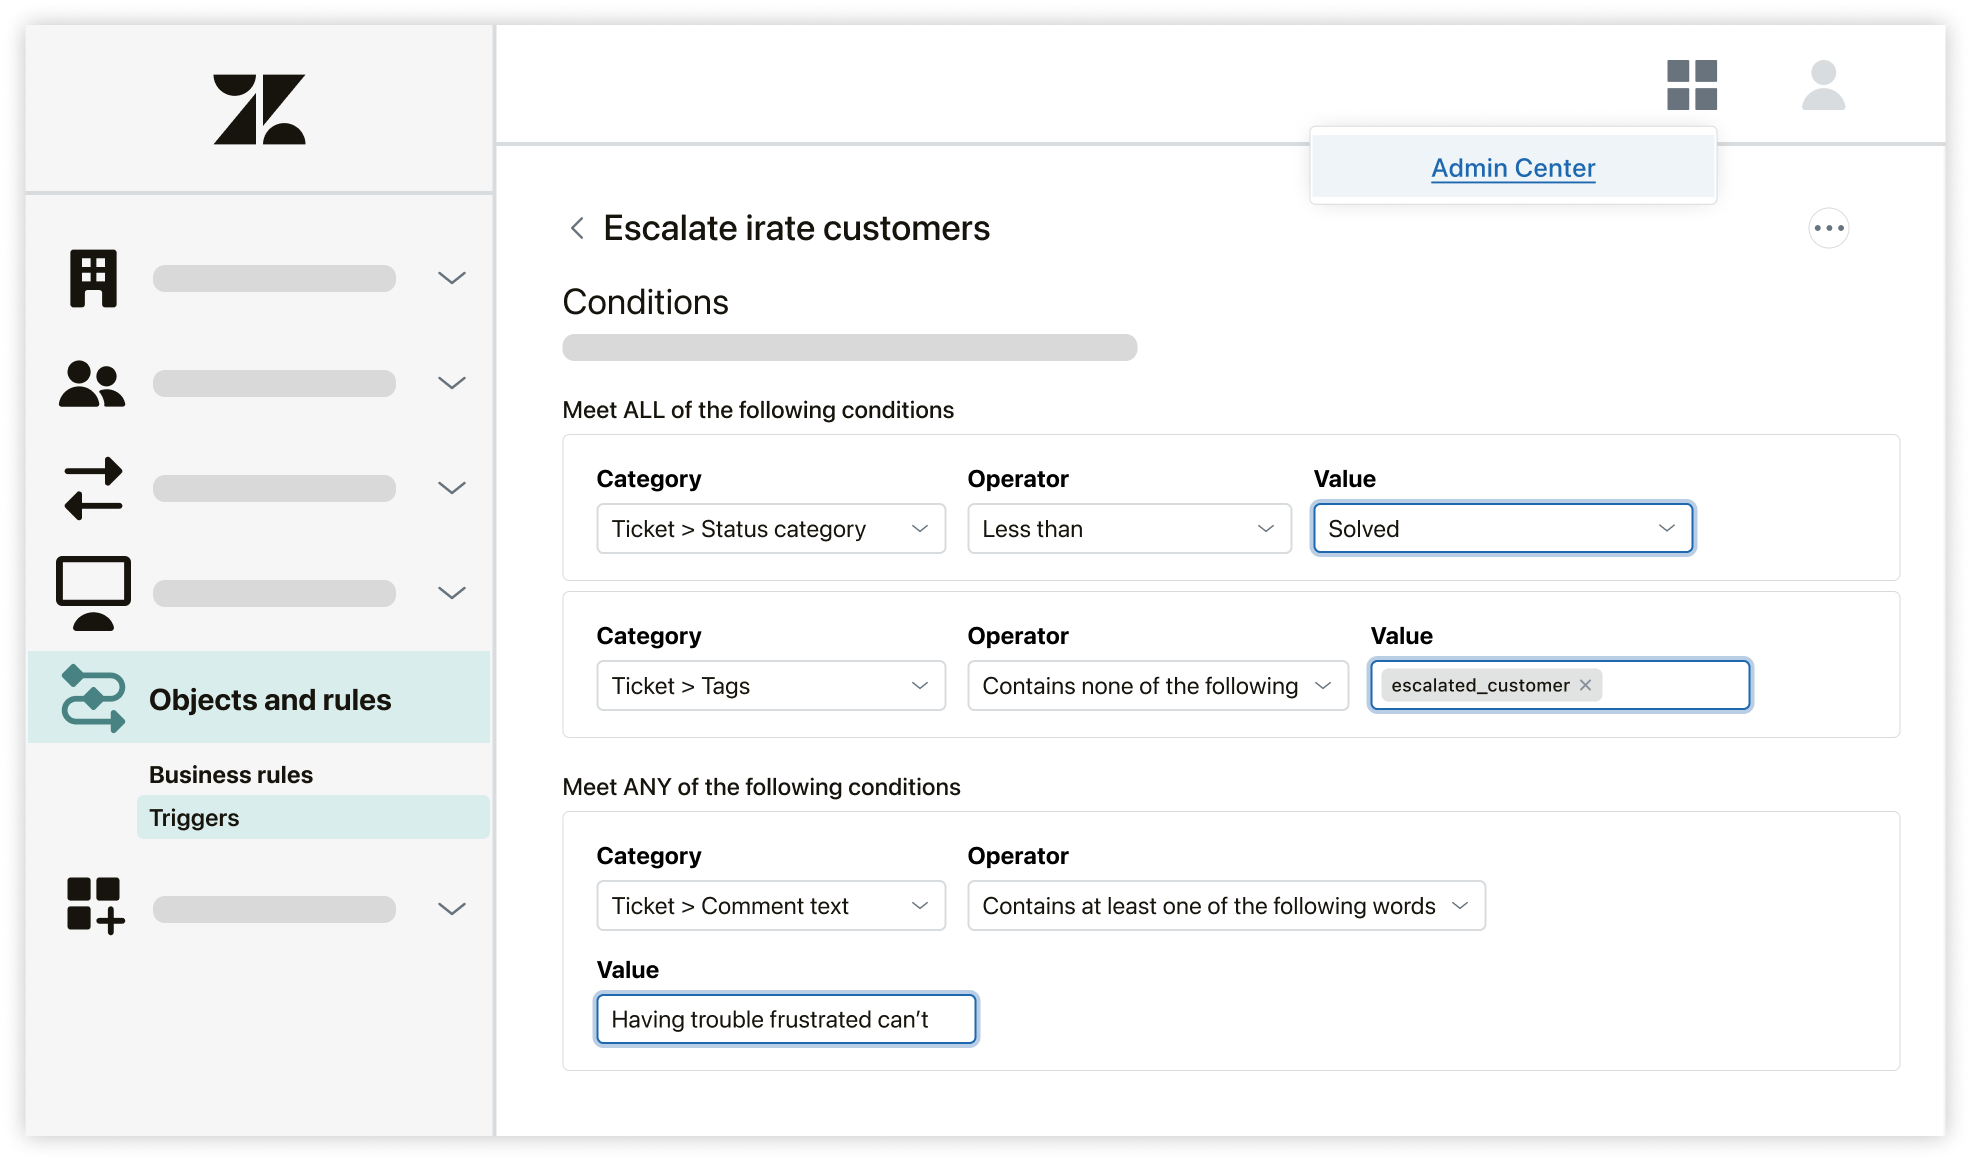The width and height of the screenshot is (1971, 1161).
Task: Click the Escalate irate customers title
Action: pos(796,228)
